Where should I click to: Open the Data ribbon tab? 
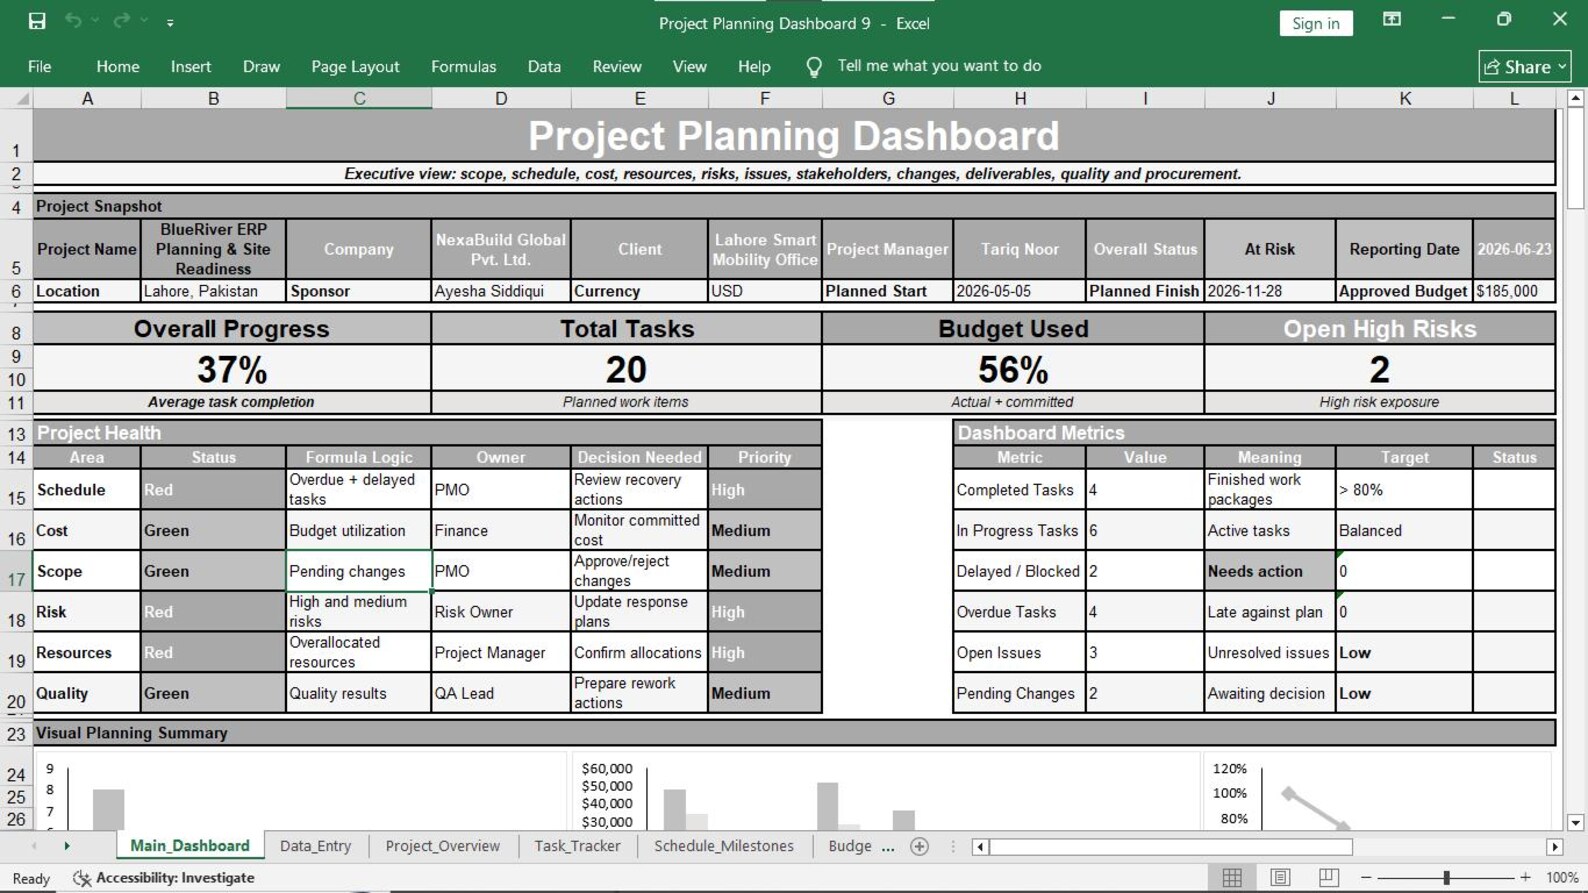pyautogui.click(x=544, y=67)
